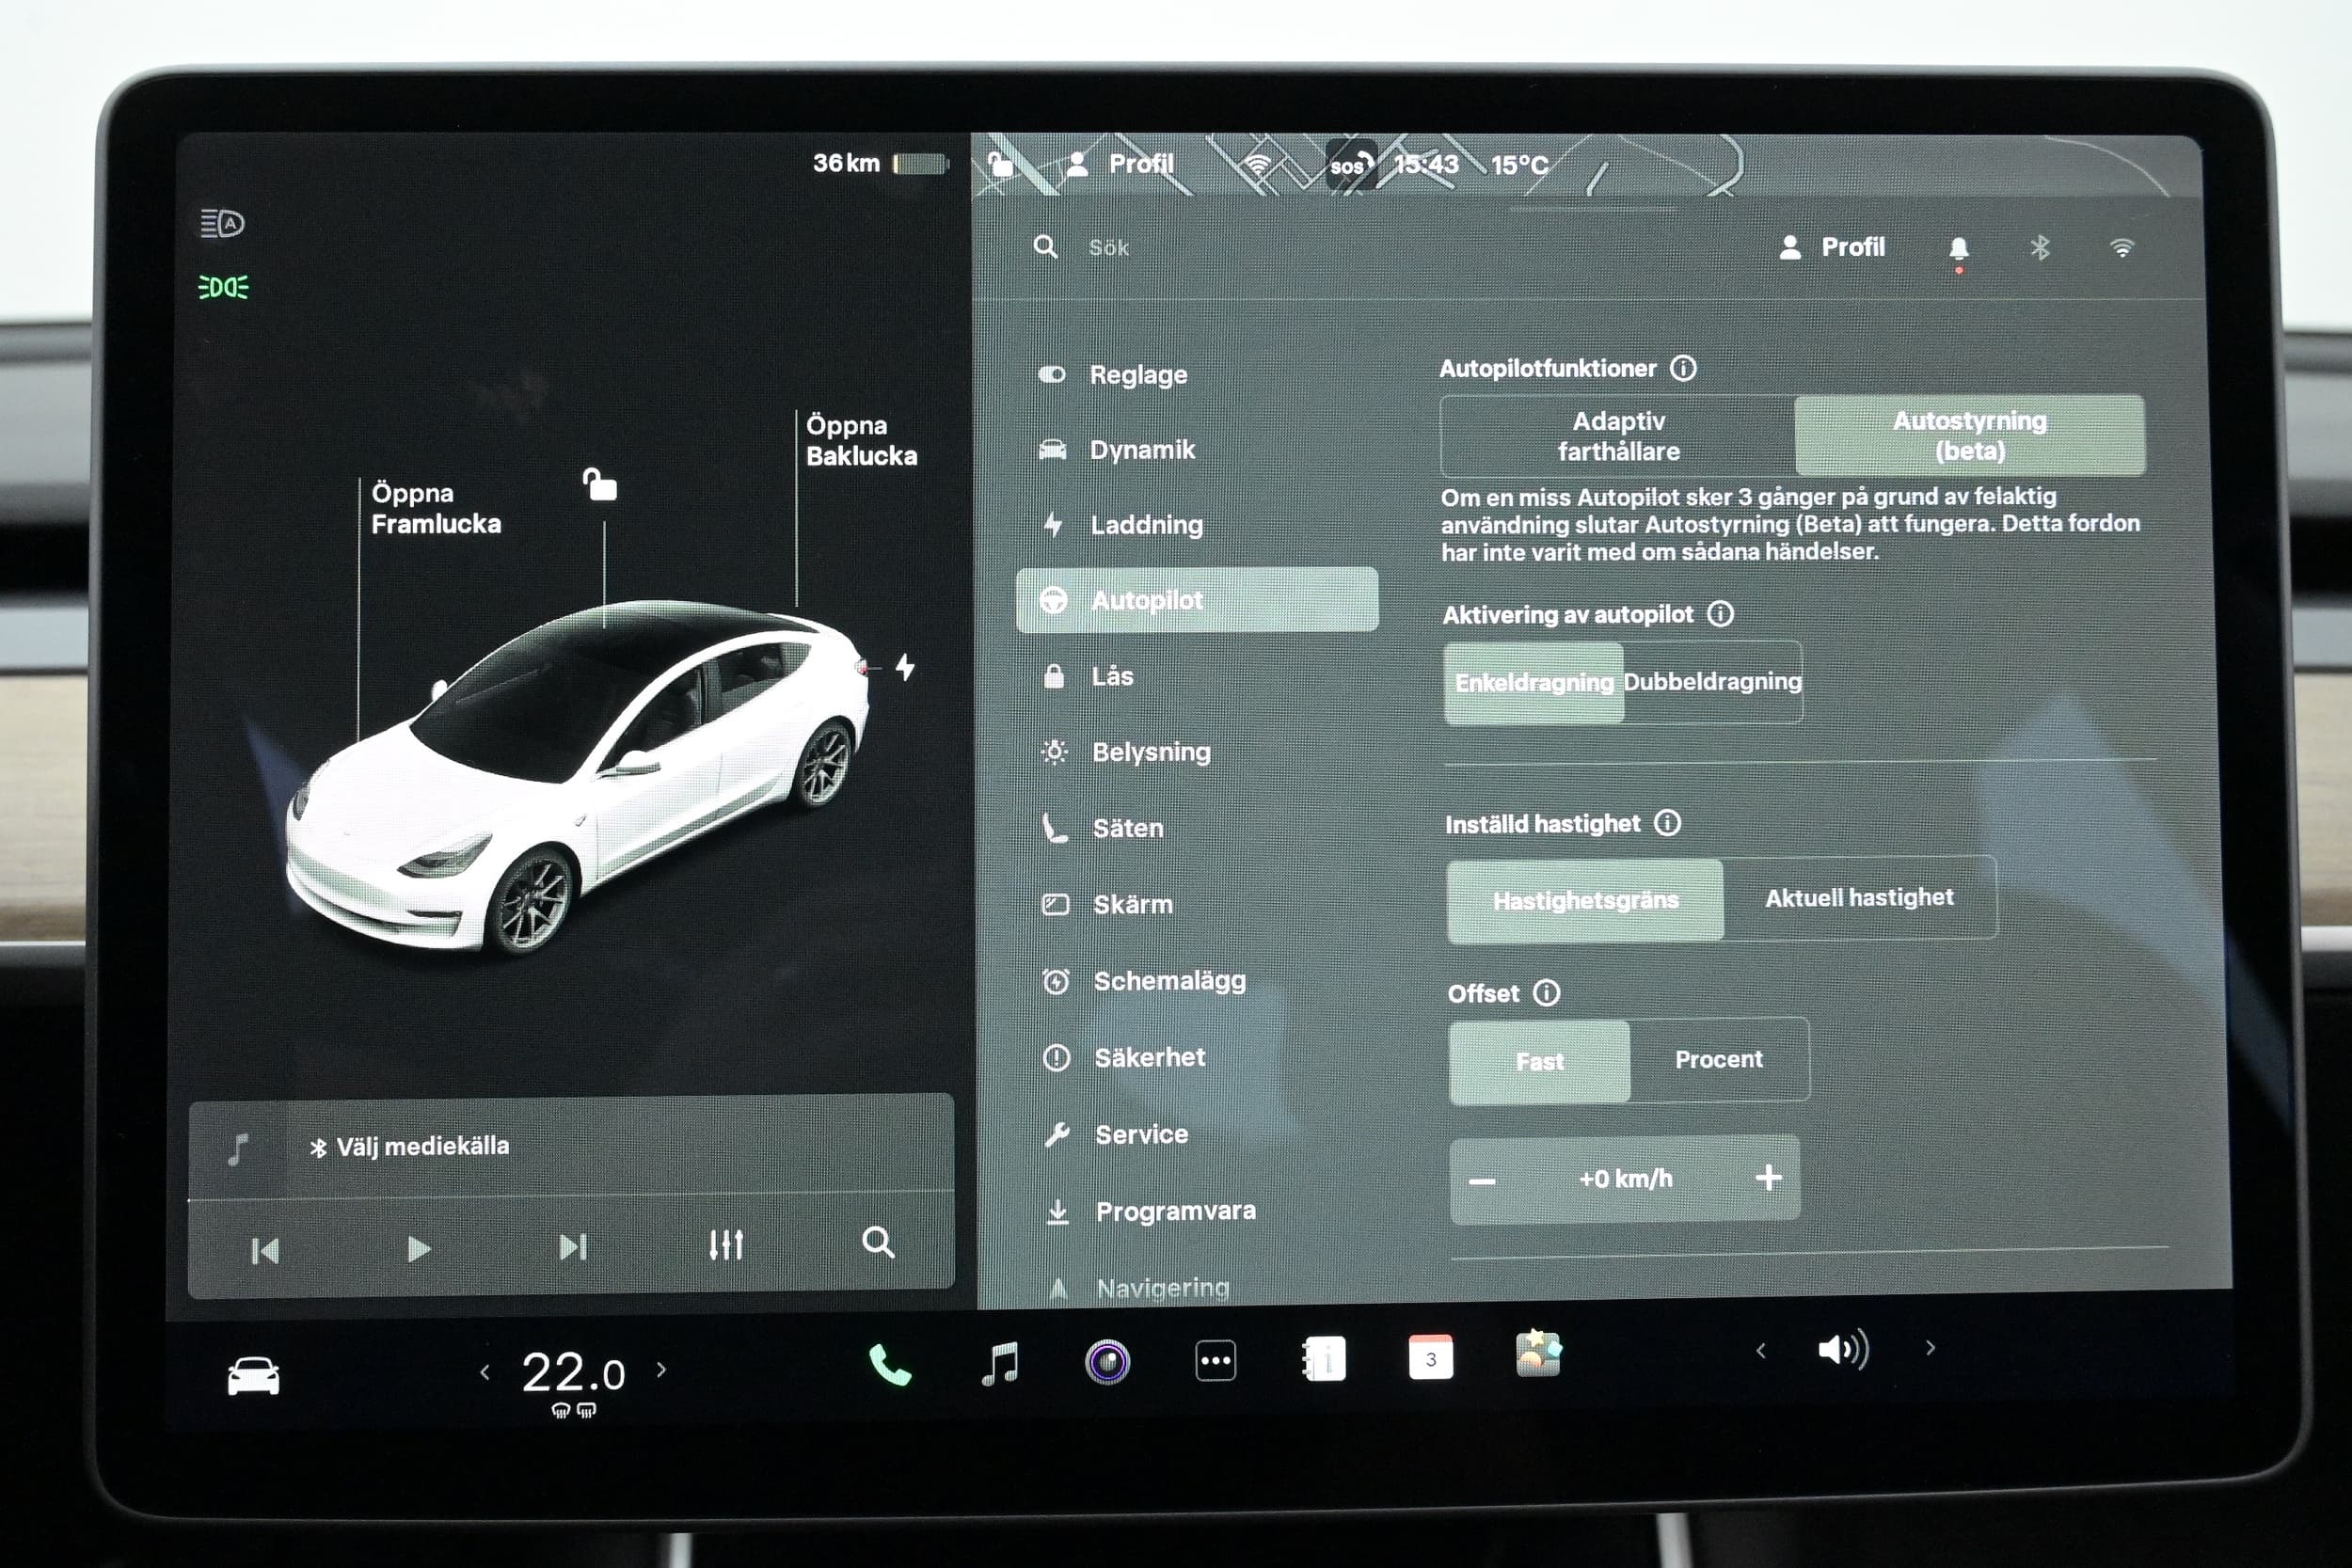Switch offset to Procent
This screenshot has width=2352, height=1568.
(x=1718, y=1060)
